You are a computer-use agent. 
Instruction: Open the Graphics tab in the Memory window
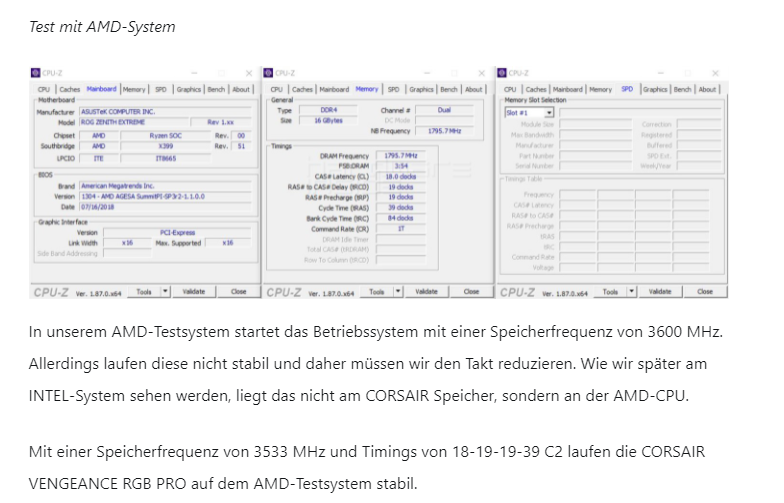[422, 90]
